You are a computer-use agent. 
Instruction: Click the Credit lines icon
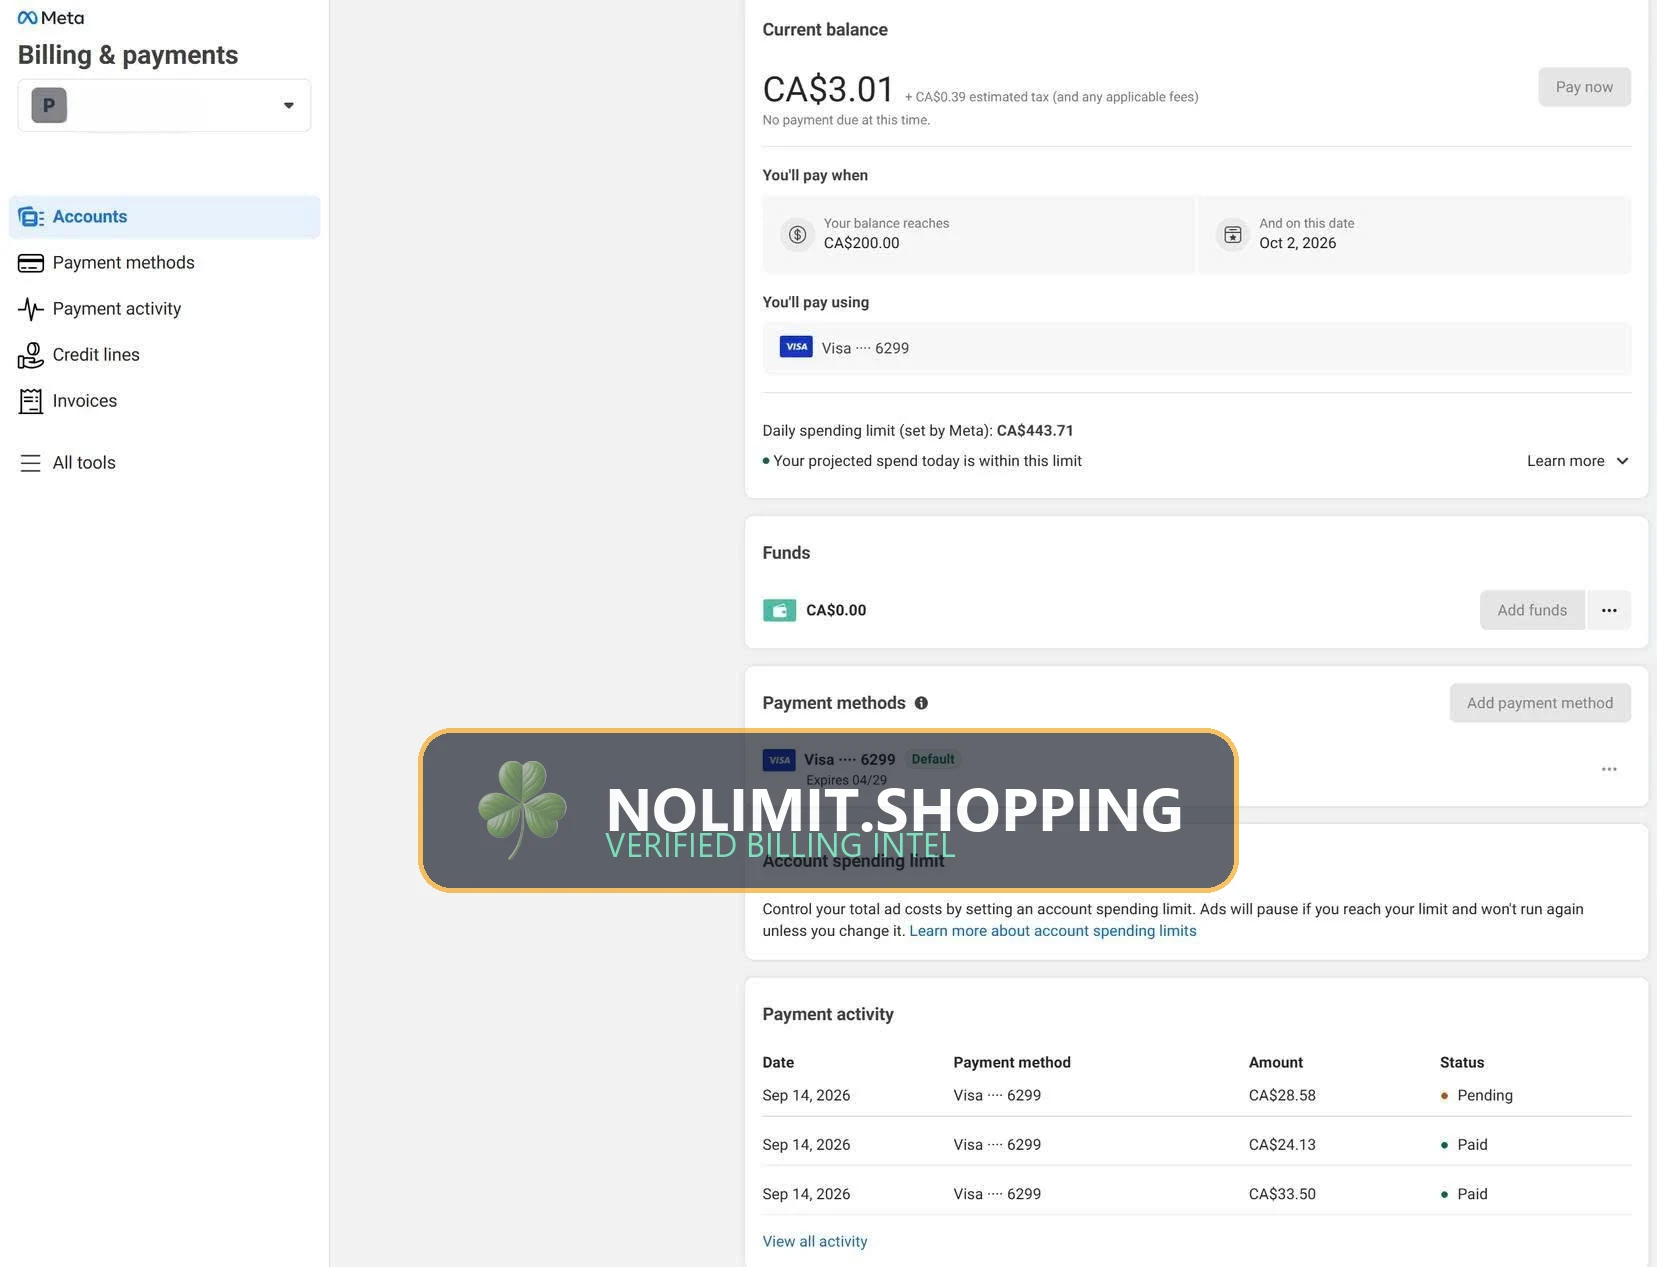coord(31,355)
